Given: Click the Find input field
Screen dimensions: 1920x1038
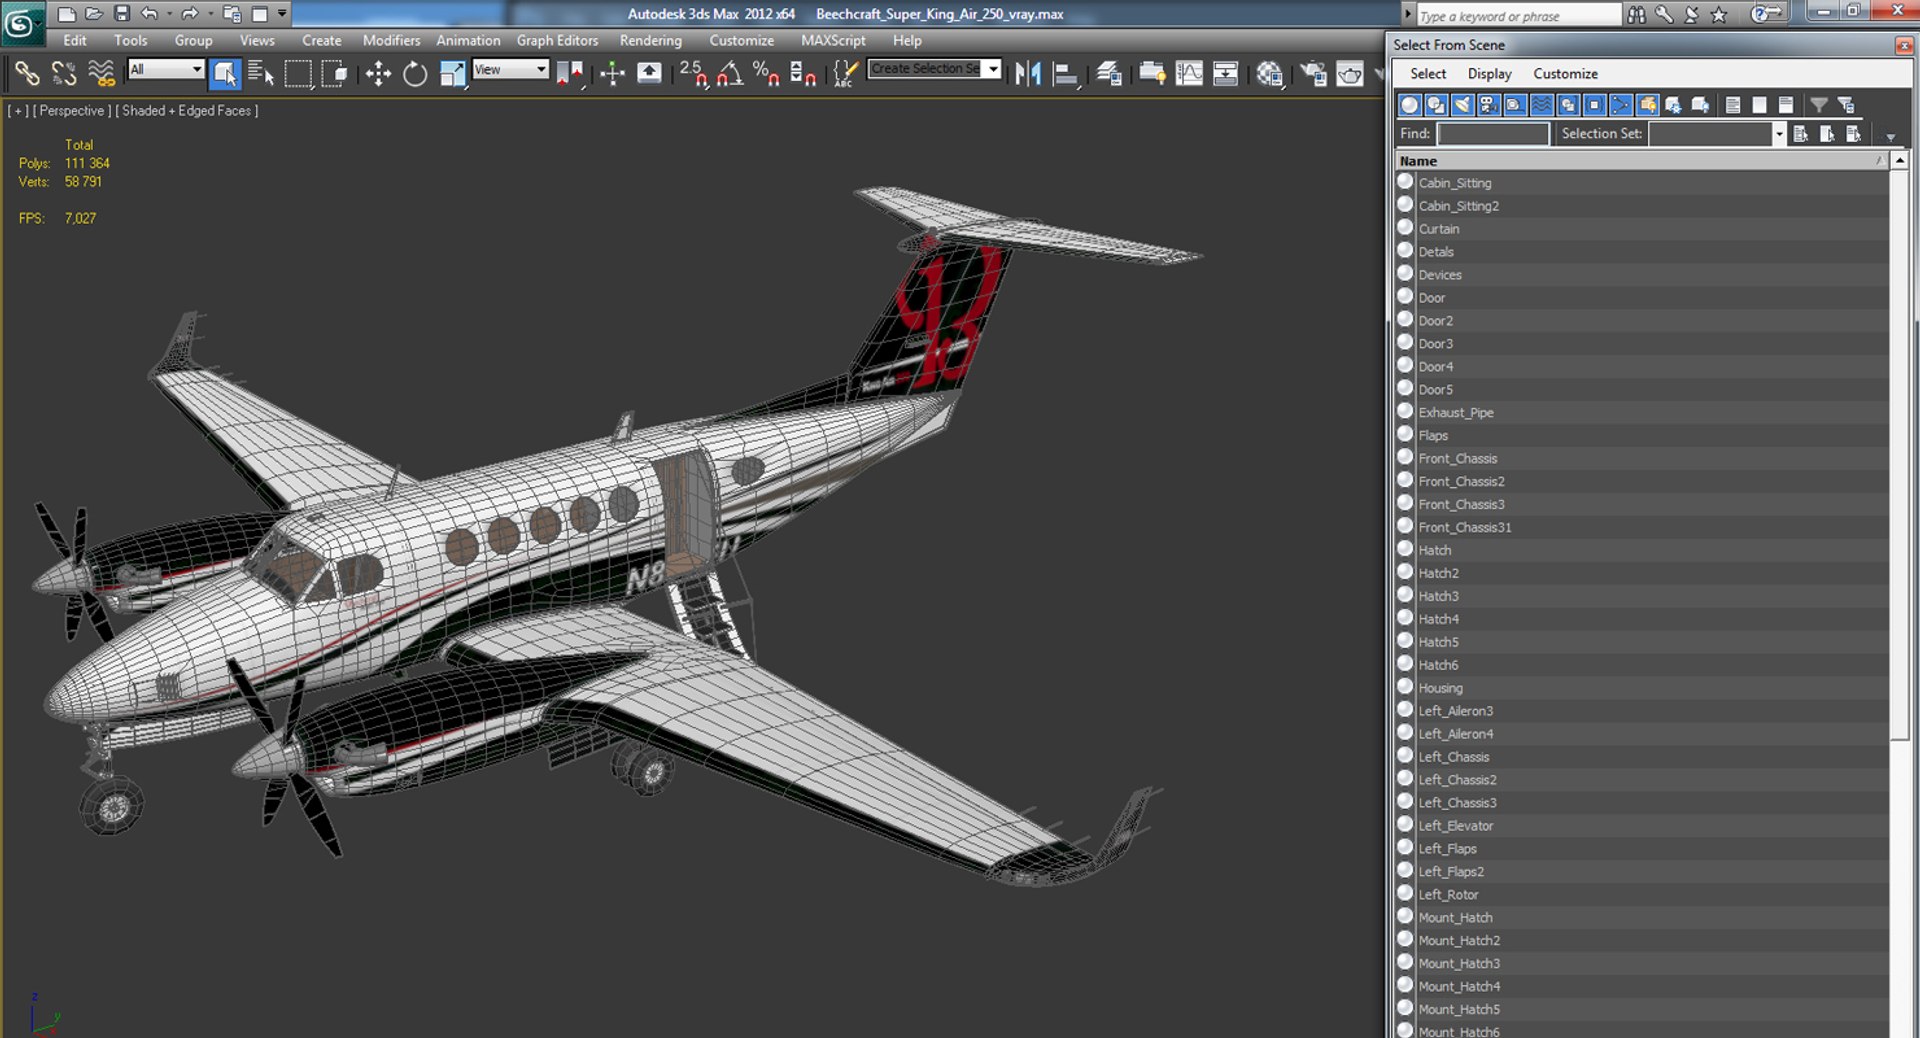Looking at the screenshot, I should point(1493,134).
